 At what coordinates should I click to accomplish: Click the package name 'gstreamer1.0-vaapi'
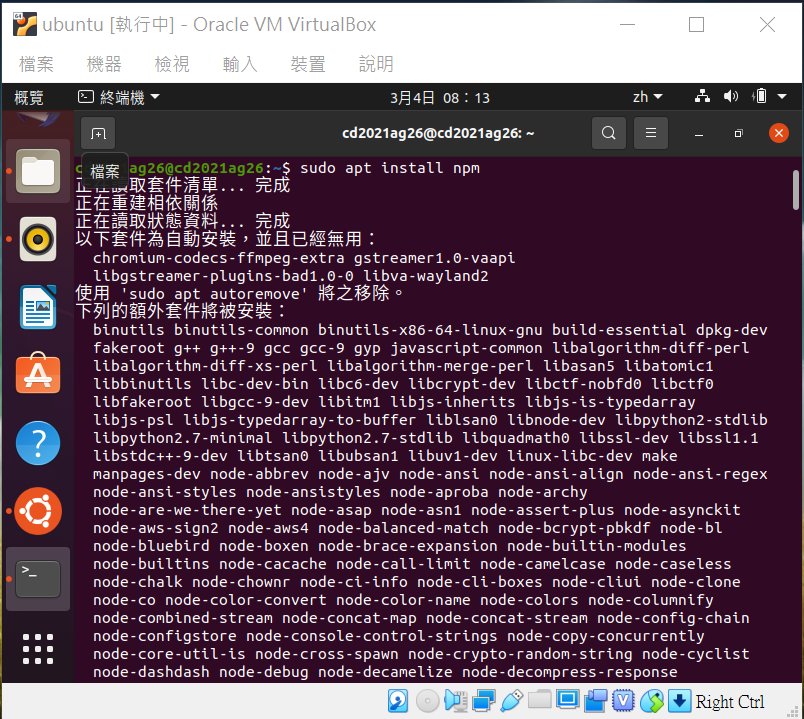pos(434,258)
